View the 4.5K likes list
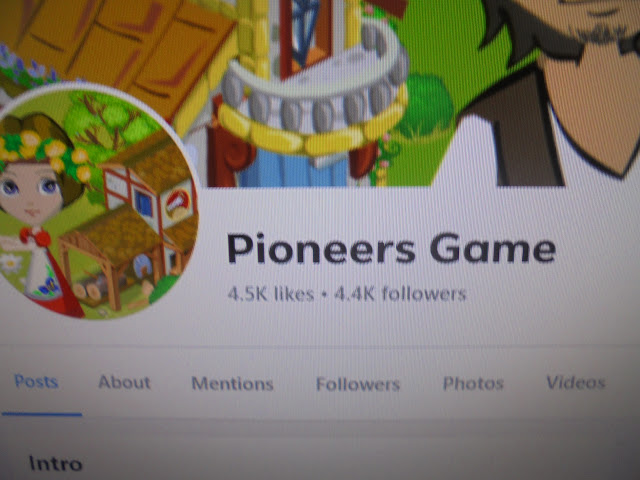640x480 pixels. (271, 294)
